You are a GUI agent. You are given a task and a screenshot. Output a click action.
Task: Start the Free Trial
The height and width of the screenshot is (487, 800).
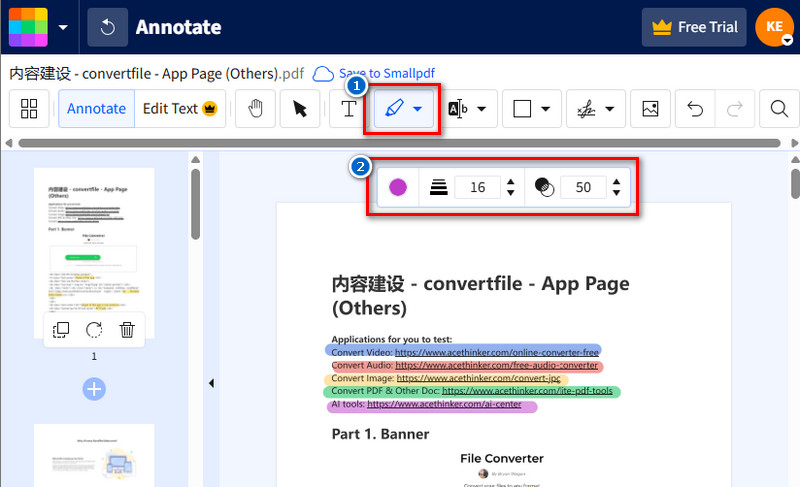[694, 27]
